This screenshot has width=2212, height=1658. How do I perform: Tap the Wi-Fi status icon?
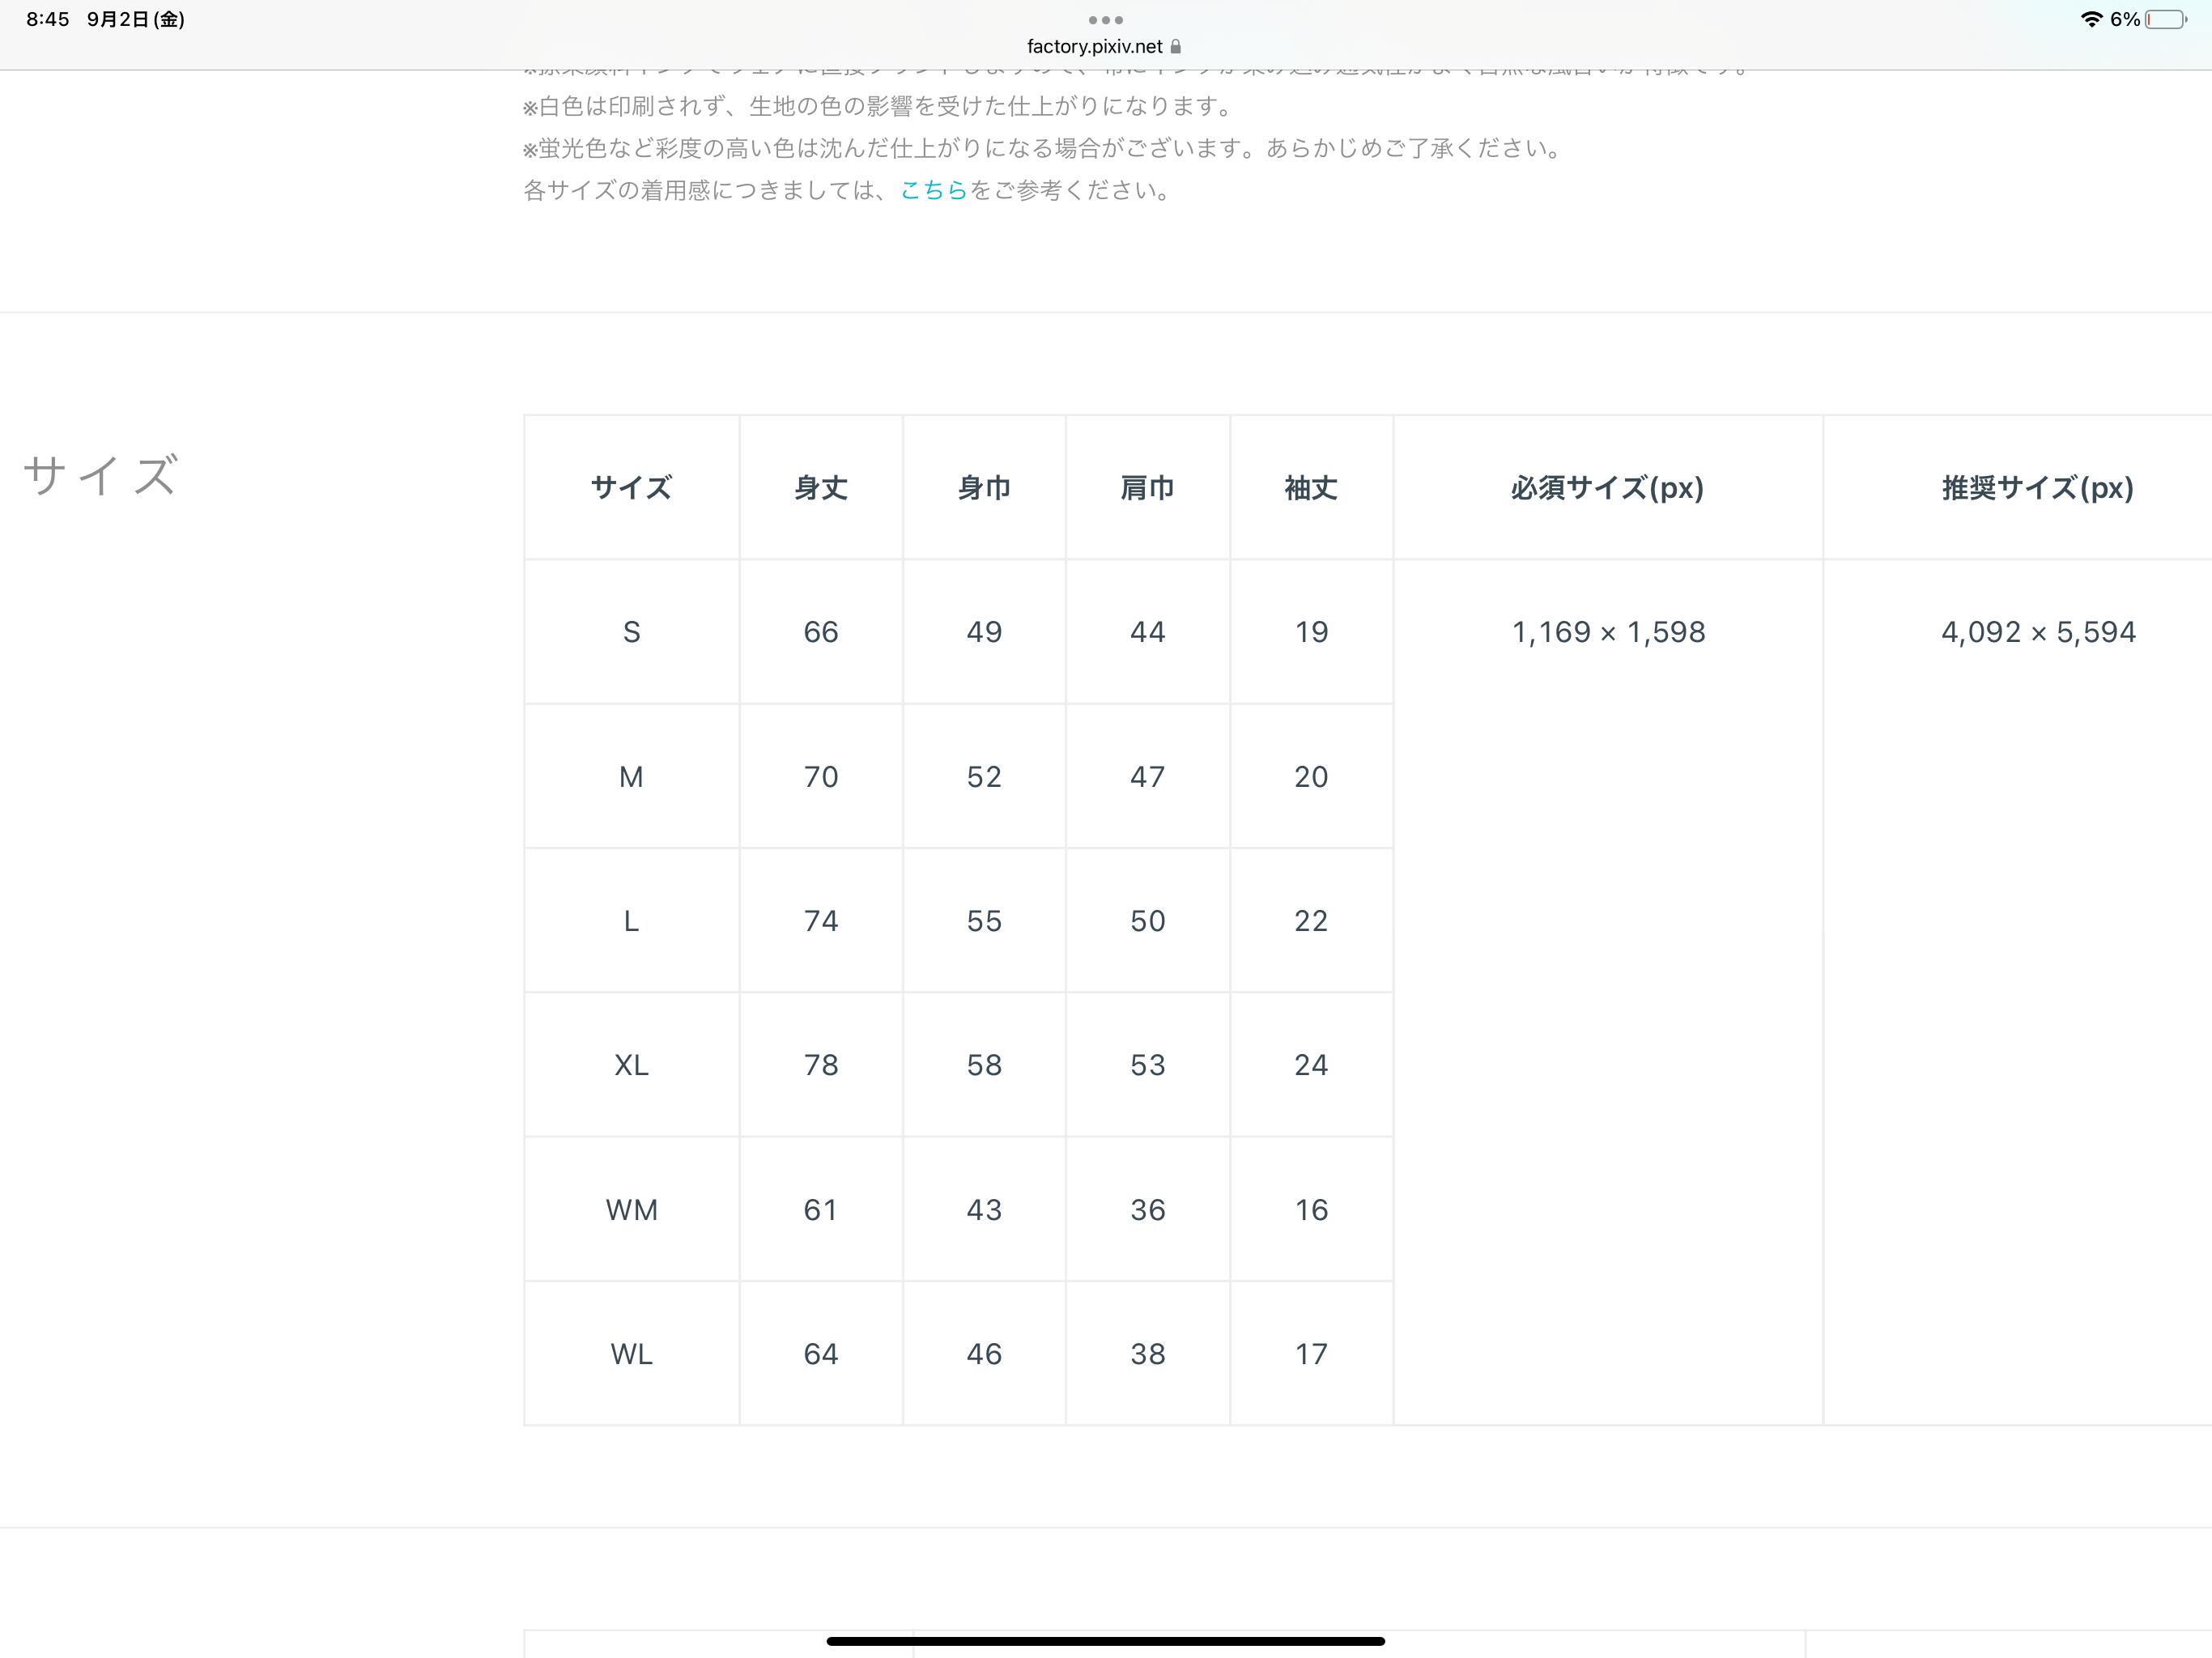pyautogui.click(x=2090, y=20)
